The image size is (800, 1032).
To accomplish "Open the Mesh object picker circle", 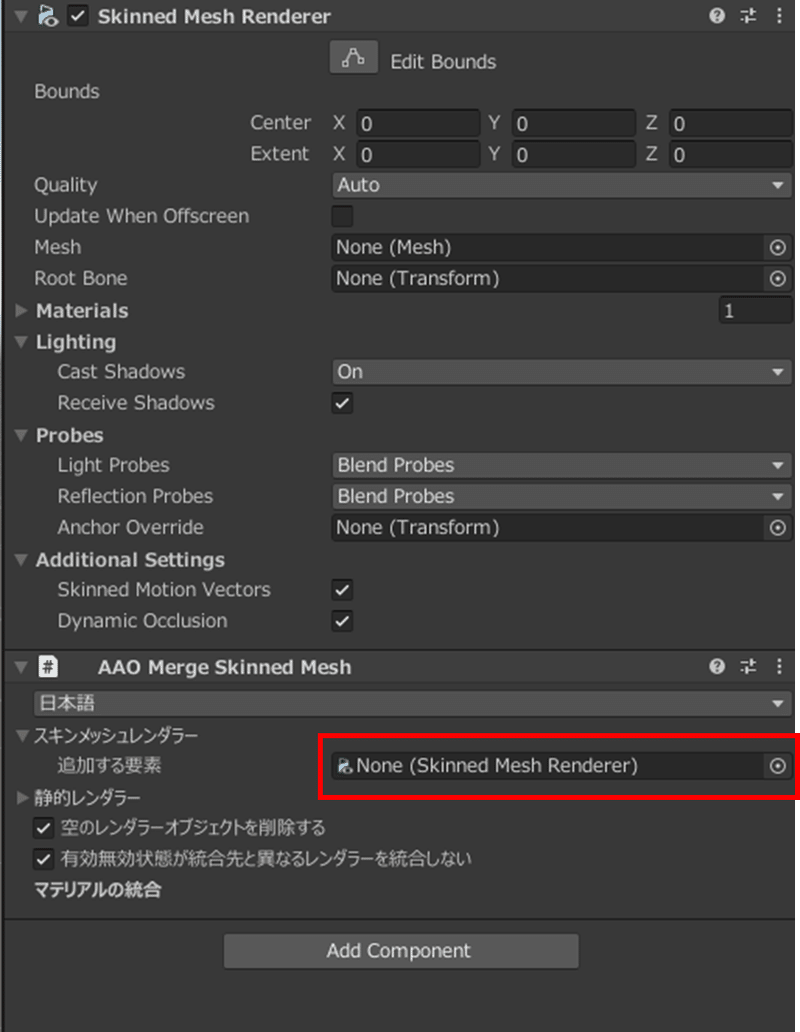I will [778, 247].
